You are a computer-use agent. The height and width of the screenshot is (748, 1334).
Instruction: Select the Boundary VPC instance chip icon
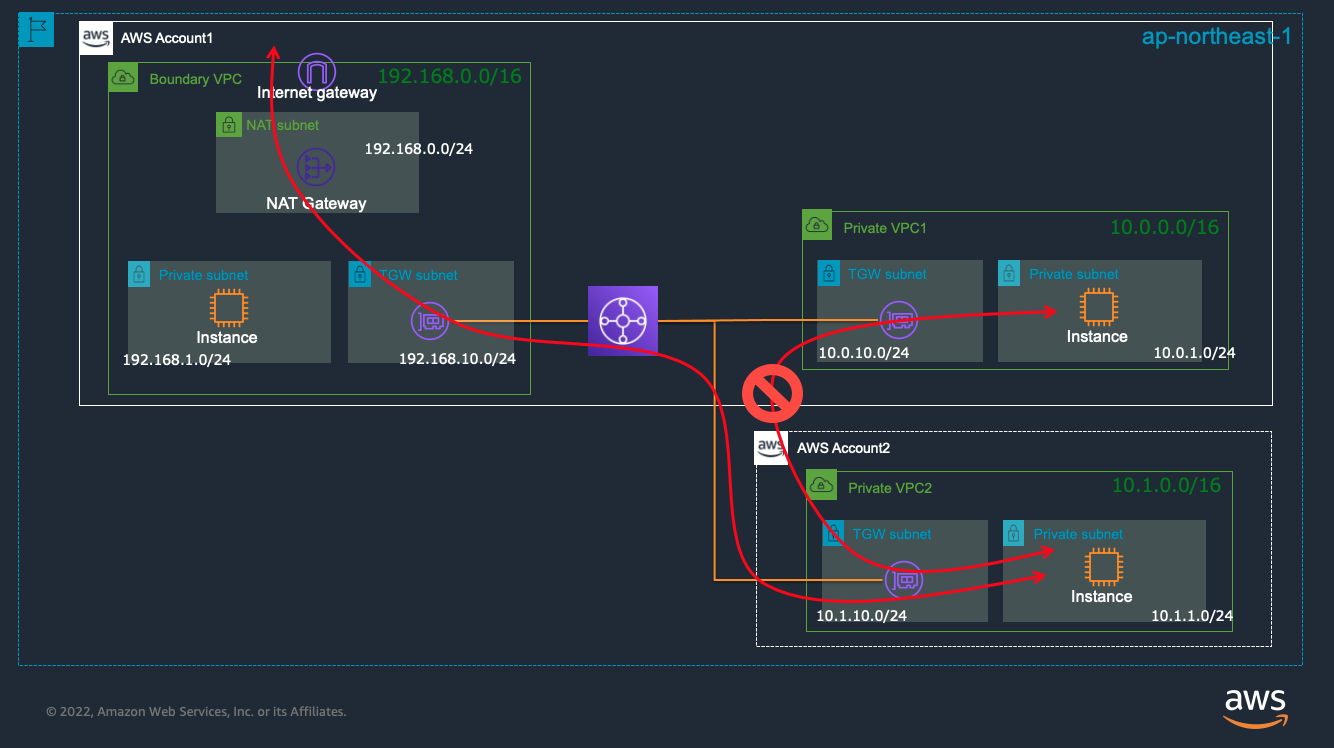(227, 308)
